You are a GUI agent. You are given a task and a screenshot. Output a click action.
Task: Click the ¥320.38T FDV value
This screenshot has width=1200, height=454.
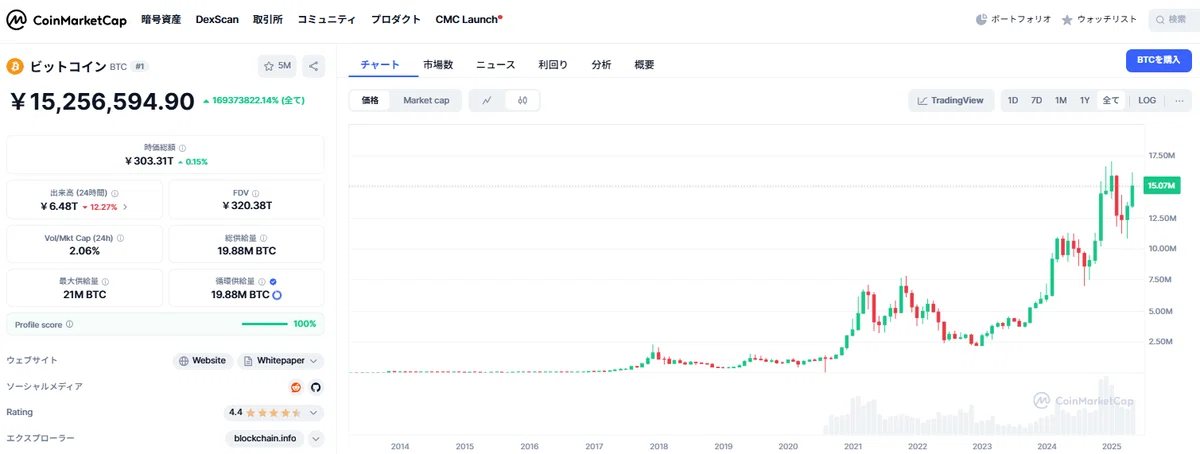tap(247, 206)
